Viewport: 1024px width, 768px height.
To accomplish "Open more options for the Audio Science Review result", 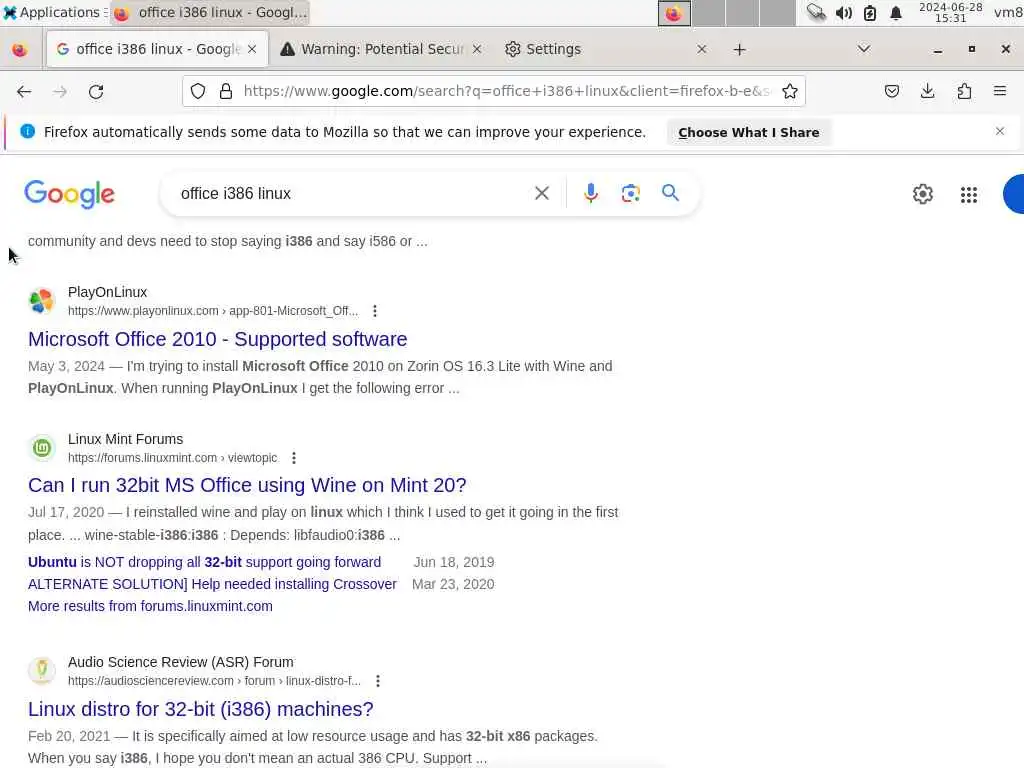I will [x=377, y=681].
